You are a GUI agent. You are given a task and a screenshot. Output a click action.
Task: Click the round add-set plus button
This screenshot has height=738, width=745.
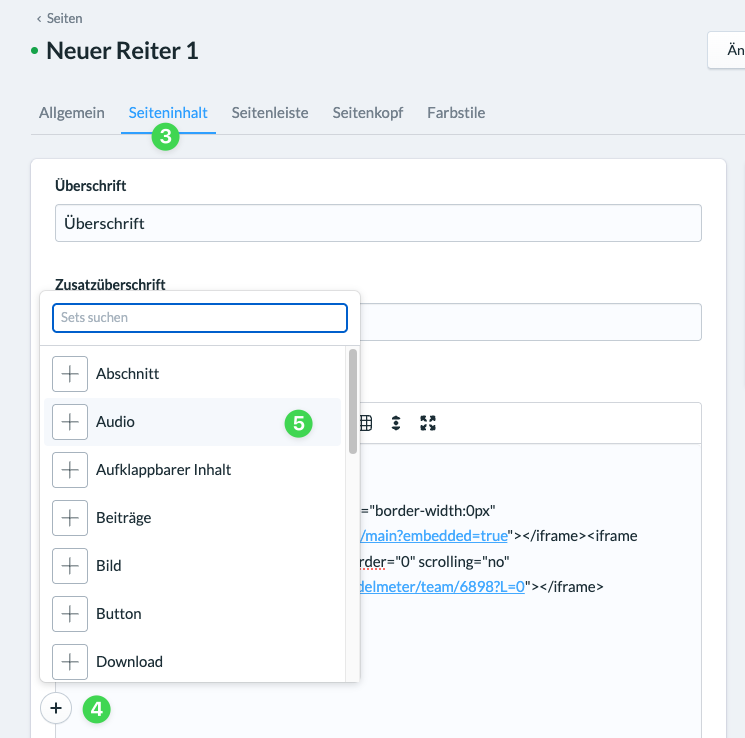click(56, 708)
